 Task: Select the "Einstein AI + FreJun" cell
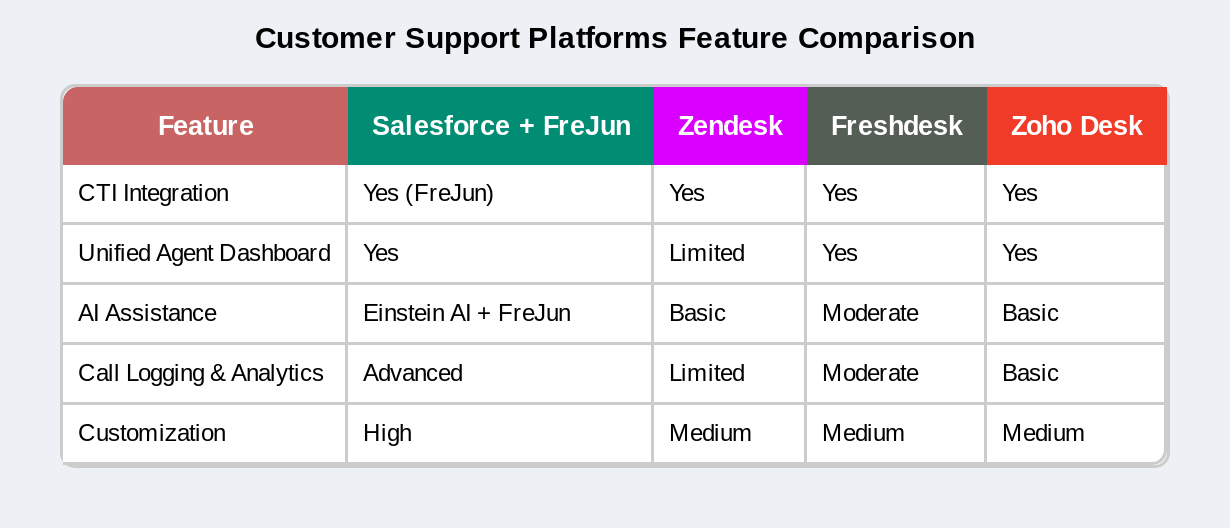(467, 313)
